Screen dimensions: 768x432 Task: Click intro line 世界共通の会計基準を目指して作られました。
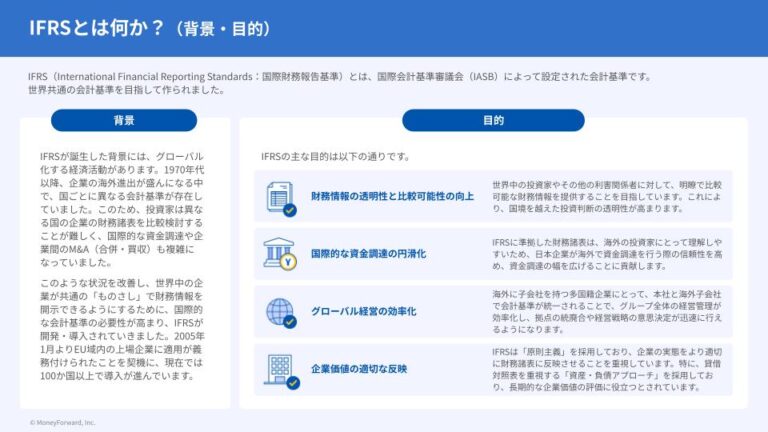(126, 90)
